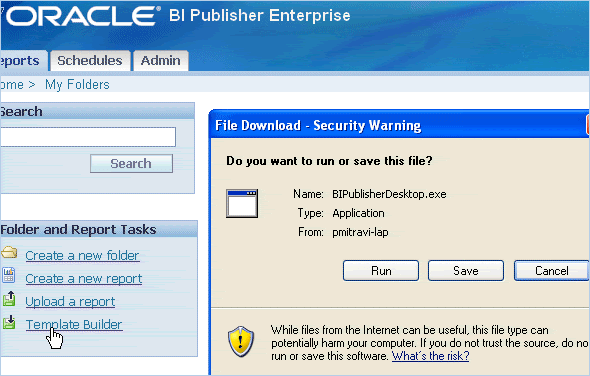Open the Schedules tab
This screenshot has height=376, width=590.
(90, 61)
